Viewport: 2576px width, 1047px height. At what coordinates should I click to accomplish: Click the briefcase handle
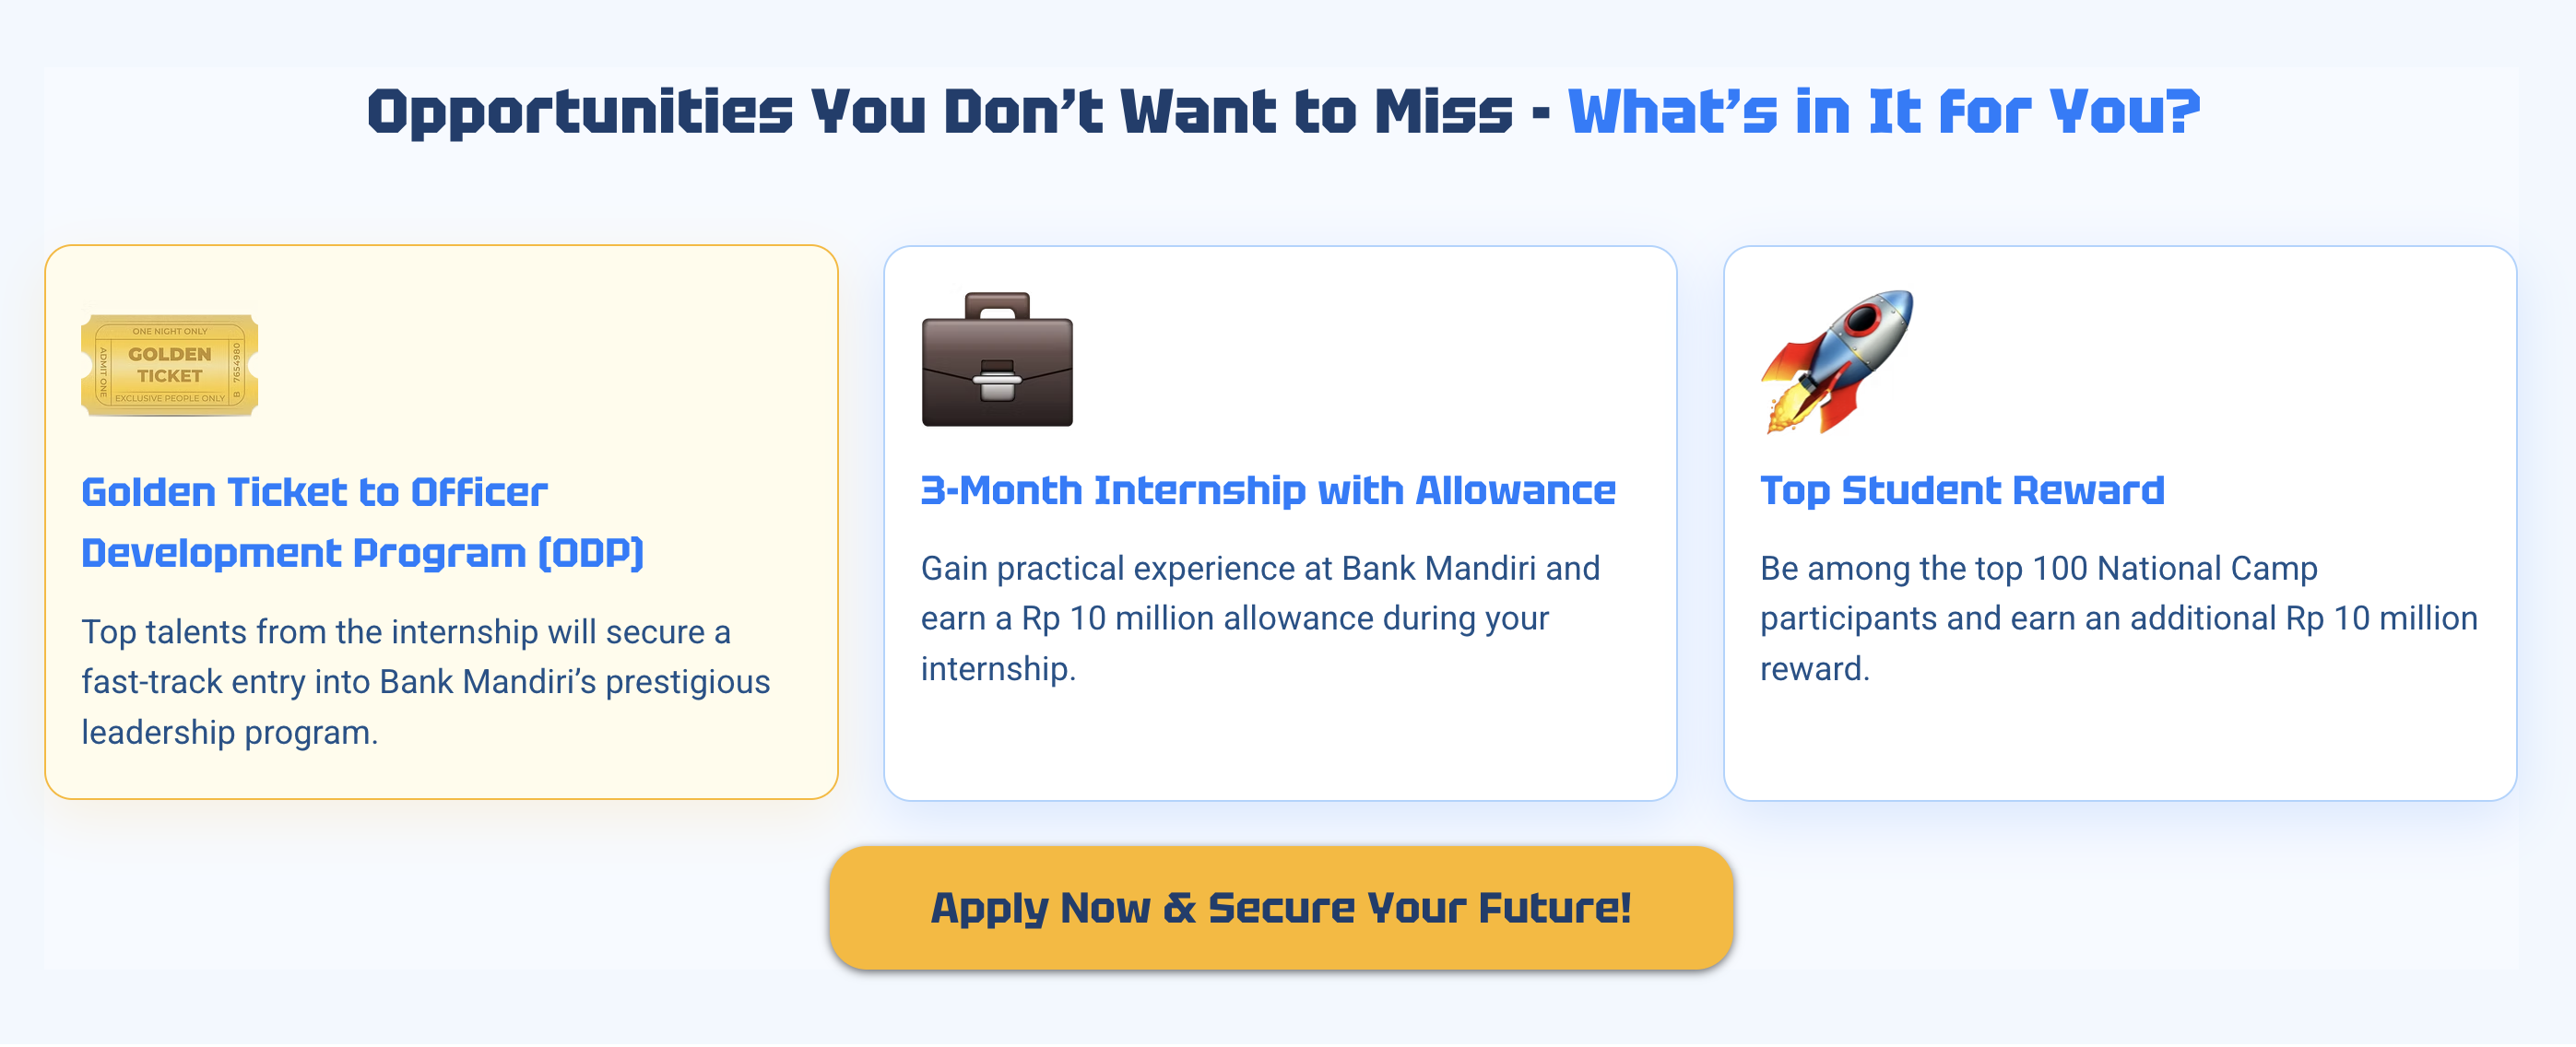[997, 305]
